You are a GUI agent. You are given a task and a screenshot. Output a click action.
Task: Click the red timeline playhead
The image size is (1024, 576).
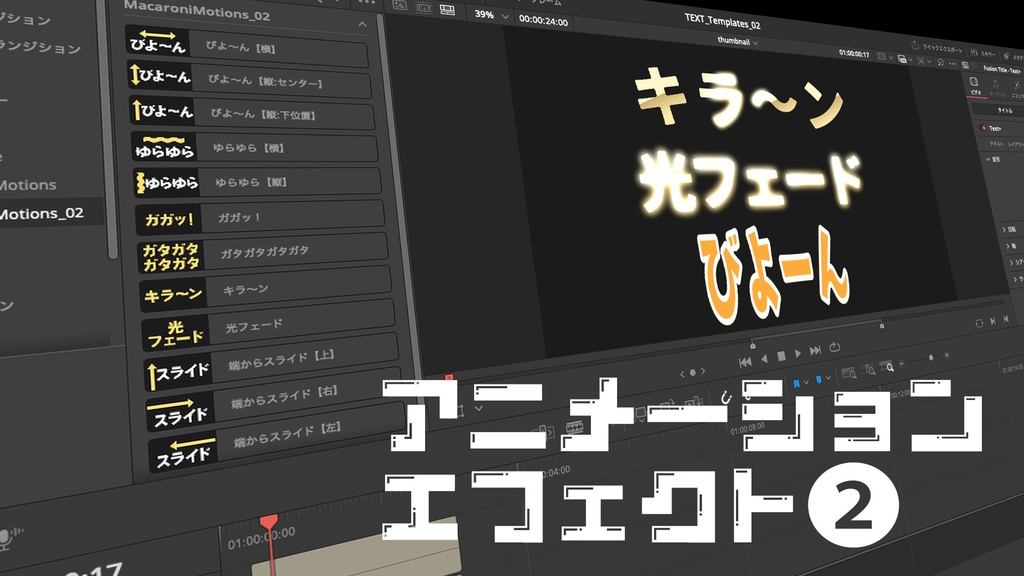pos(269,522)
